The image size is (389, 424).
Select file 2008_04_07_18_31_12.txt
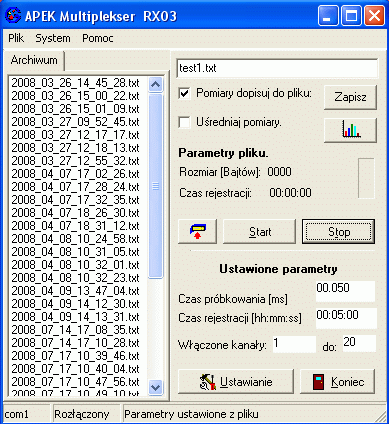[75, 226]
